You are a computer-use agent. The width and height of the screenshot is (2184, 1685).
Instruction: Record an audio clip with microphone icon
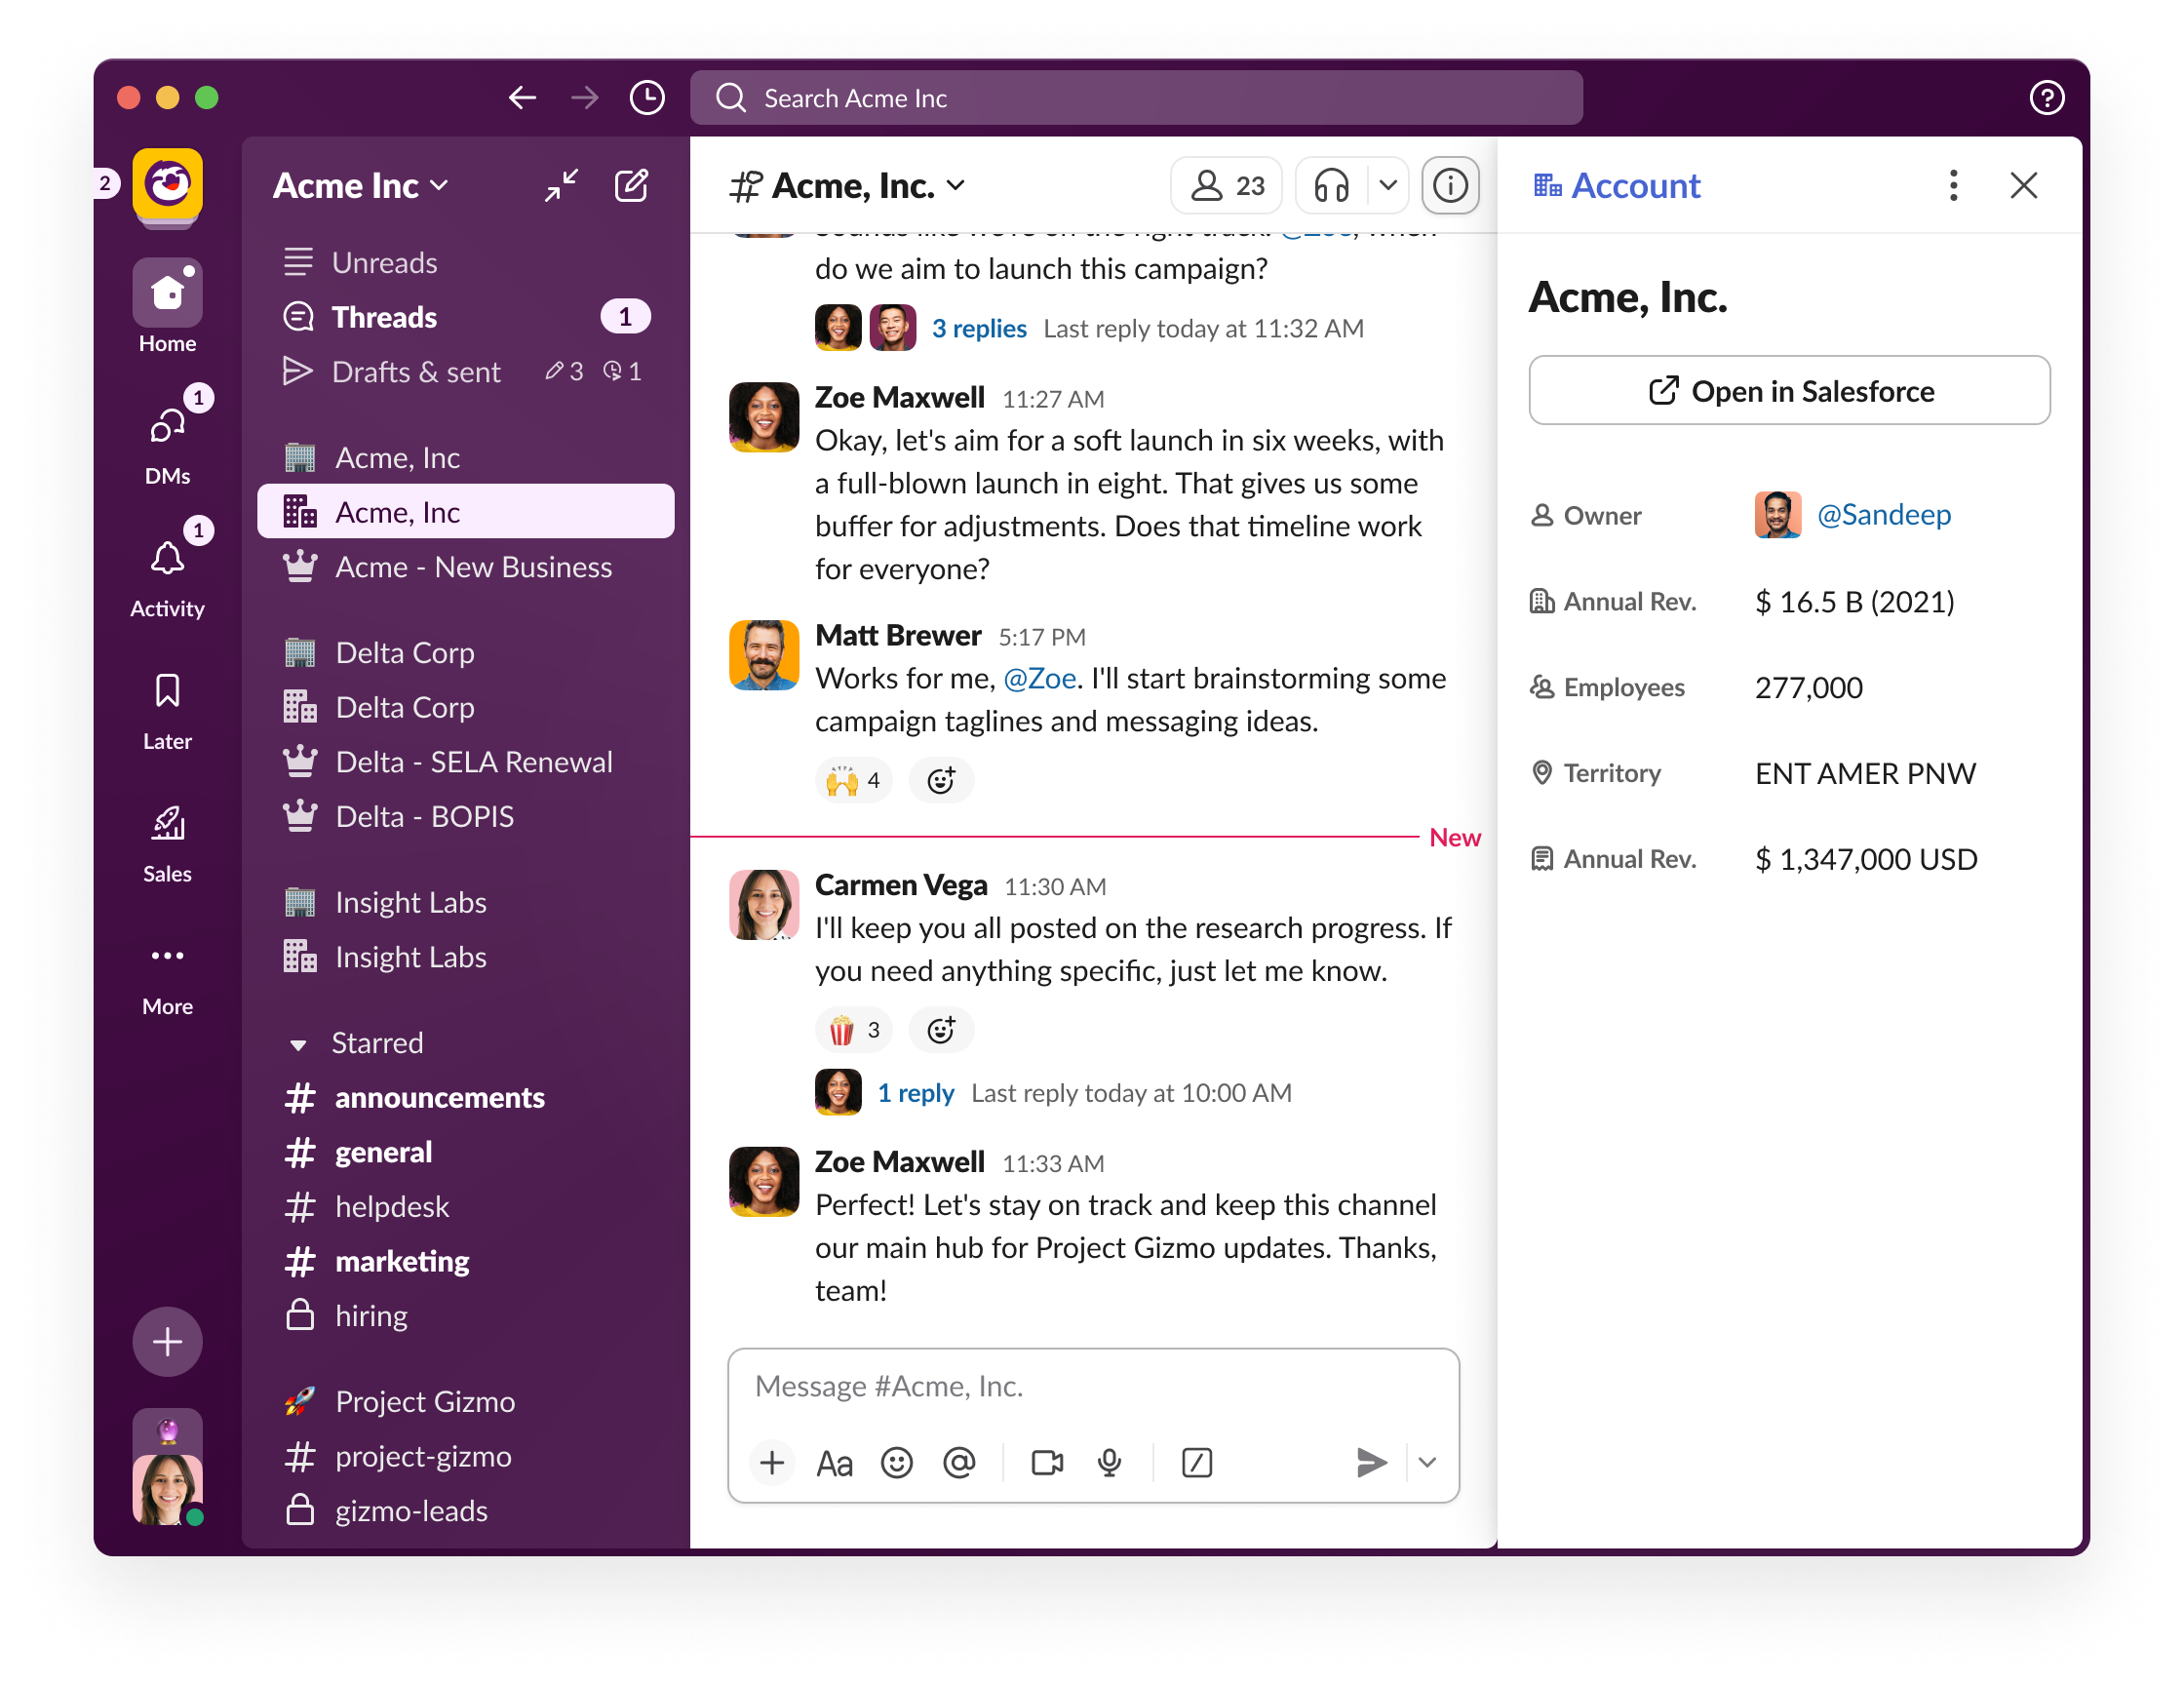[x=1109, y=1463]
